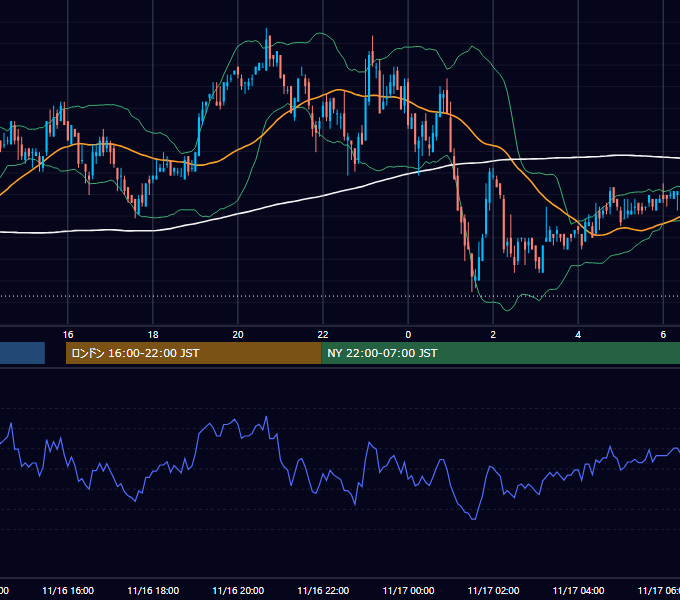The height and width of the screenshot is (600, 680).
Task: Click the 11/16 16:00 date label
Action: [68, 591]
